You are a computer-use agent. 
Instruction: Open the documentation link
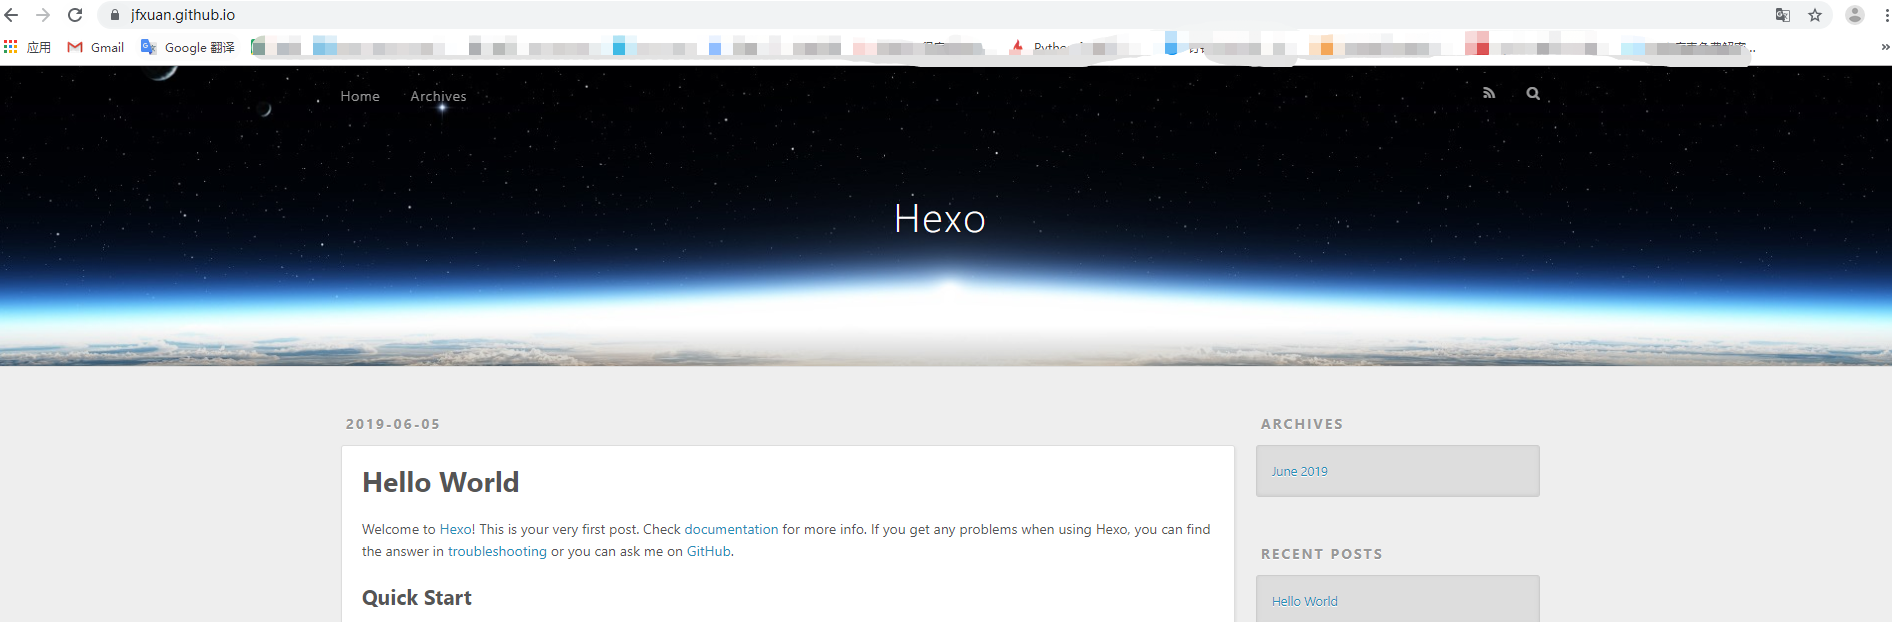point(731,529)
